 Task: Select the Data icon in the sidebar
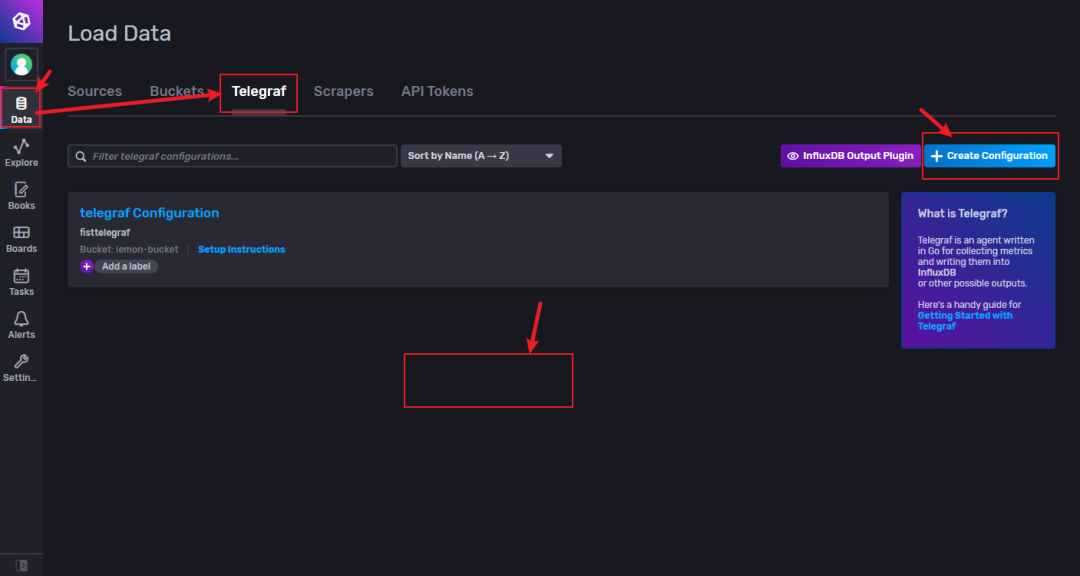coord(21,105)
